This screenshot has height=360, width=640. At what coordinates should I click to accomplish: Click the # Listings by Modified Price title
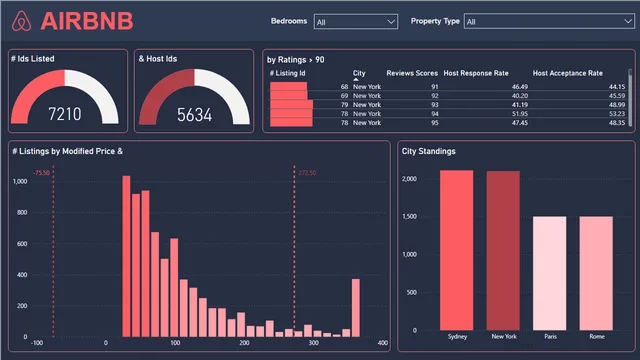[x=67, y=151]
